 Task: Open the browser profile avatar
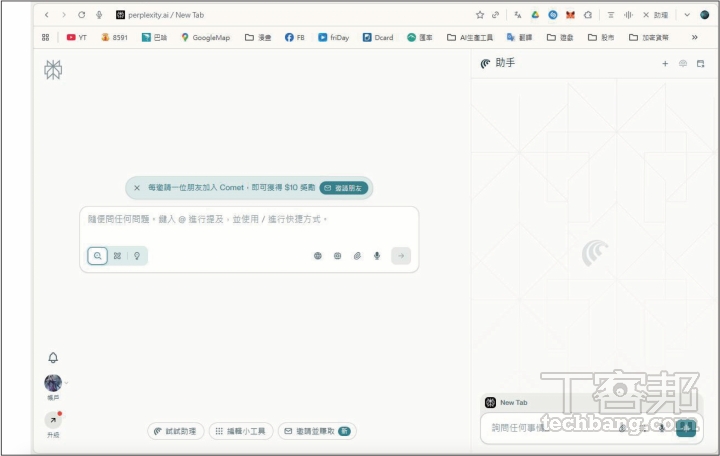[x=704, y=15]
